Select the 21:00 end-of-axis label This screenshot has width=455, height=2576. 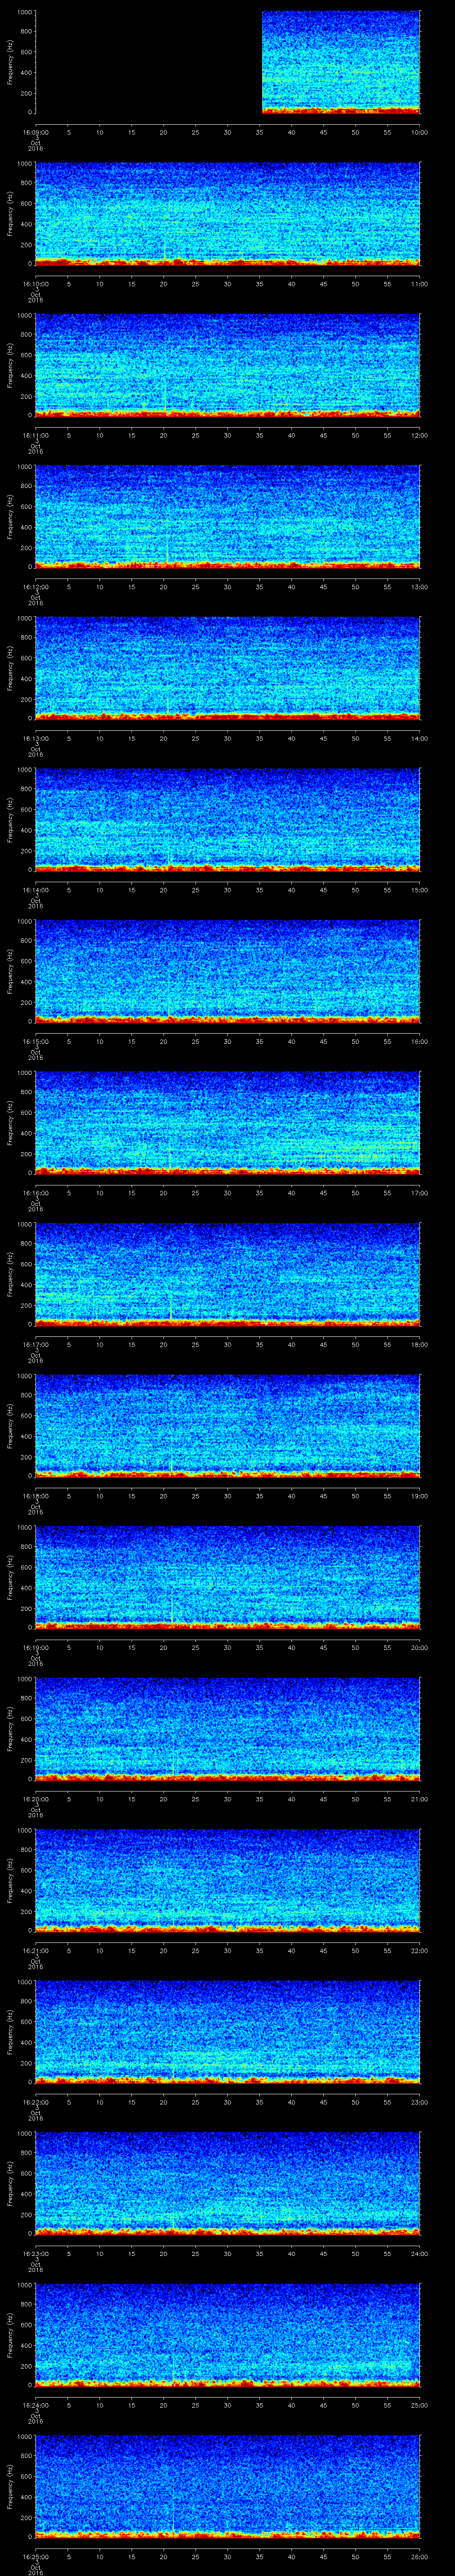point(419,1799)
